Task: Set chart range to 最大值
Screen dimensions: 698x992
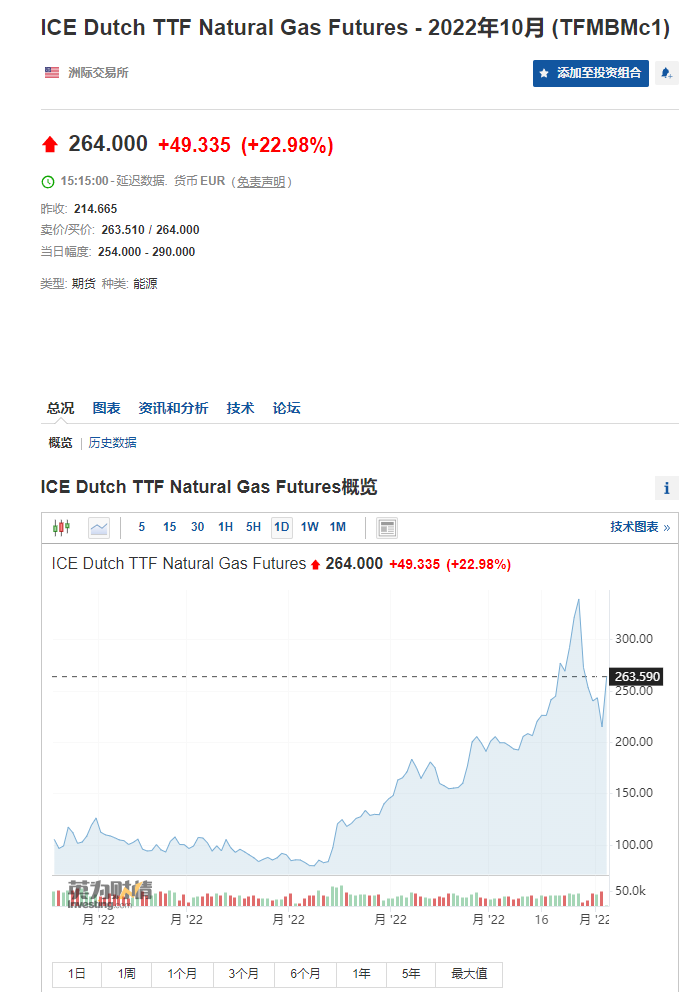Action: pos(469,973)
